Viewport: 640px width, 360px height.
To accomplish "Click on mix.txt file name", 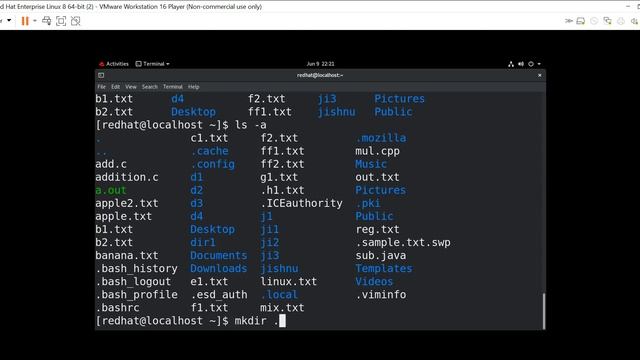I will pos(282,308).
